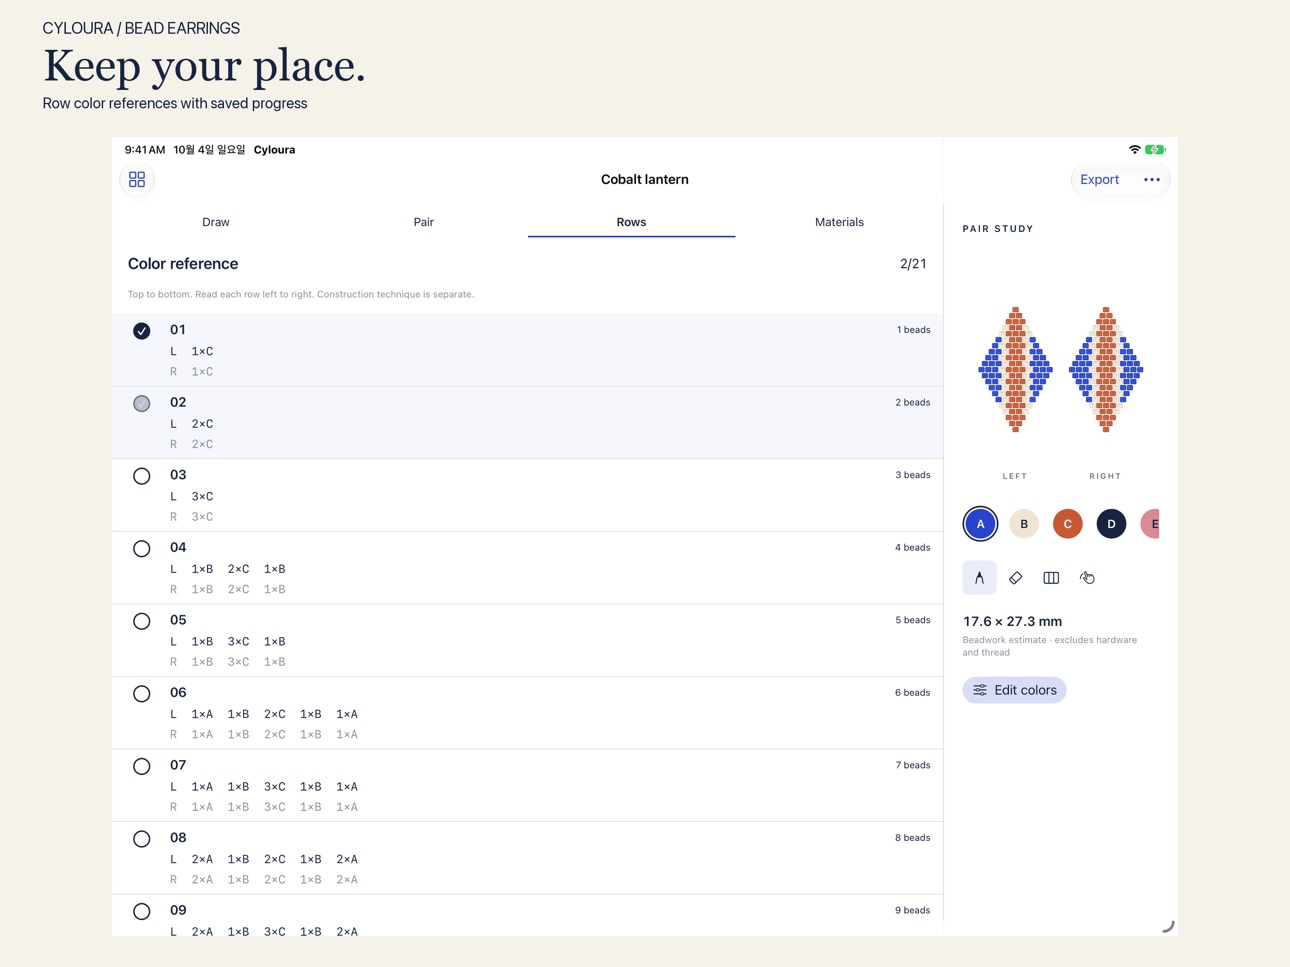Click the Edit colors button
This screenshot has width=1290, height=967.
click(x=1015, y=690)
